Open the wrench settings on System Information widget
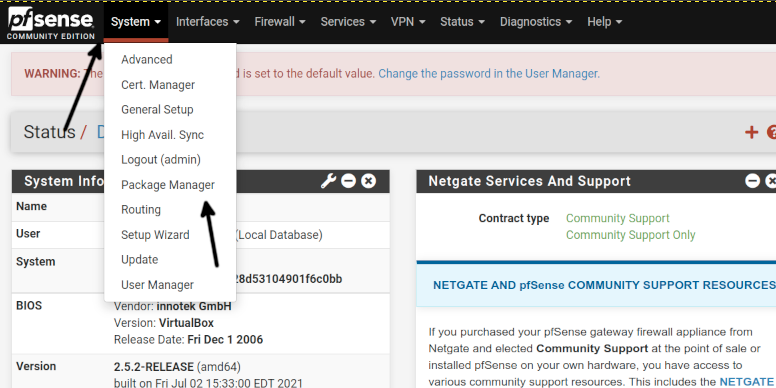Viewport: 776px width, 388px height. click(x=328, y=181)
